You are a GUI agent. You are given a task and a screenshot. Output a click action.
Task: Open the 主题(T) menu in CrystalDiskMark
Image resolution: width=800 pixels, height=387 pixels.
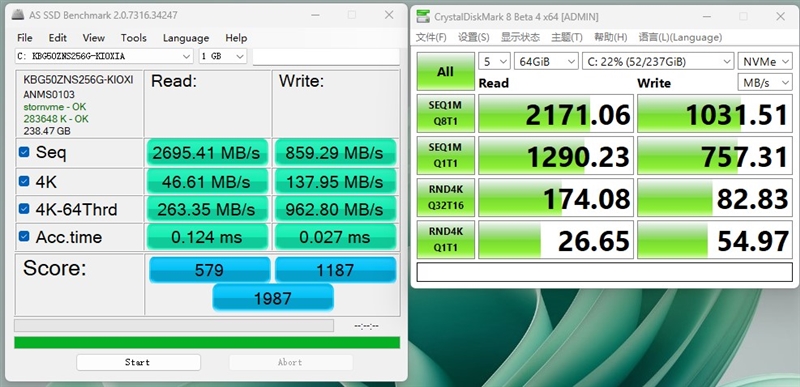(567, 37)
